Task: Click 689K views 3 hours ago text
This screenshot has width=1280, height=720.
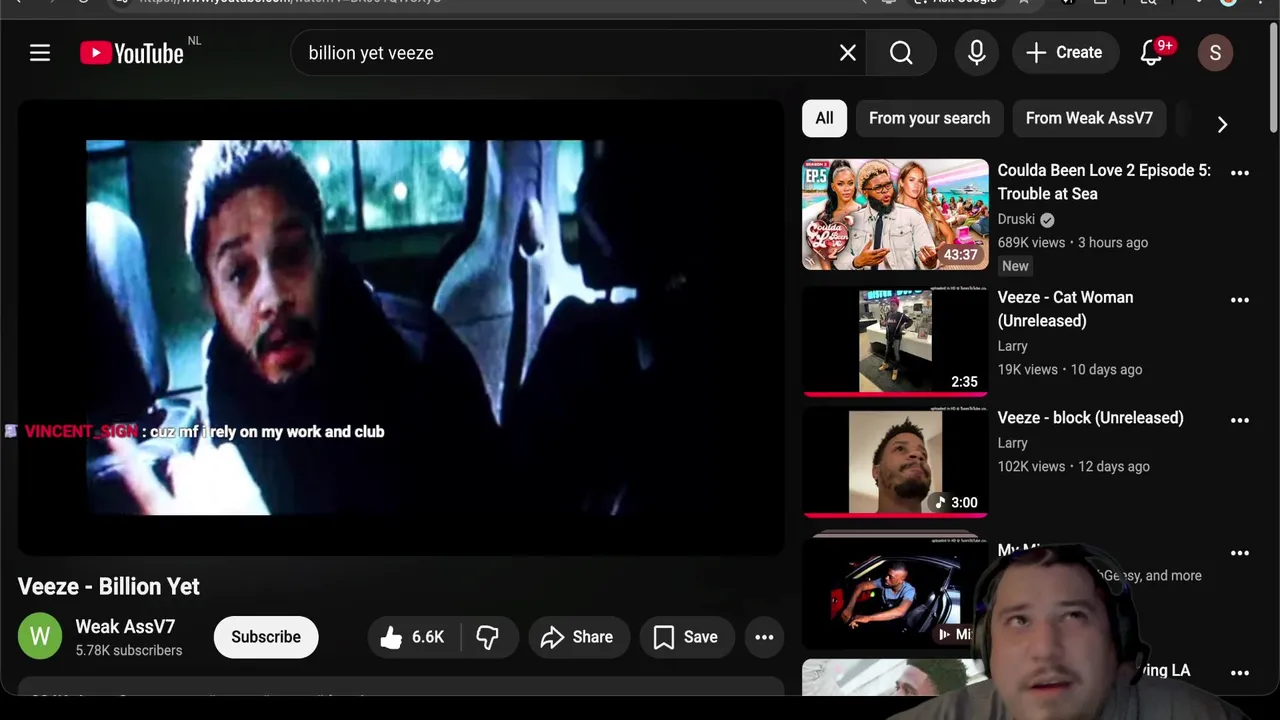Action: click(x=1073, y=243)
